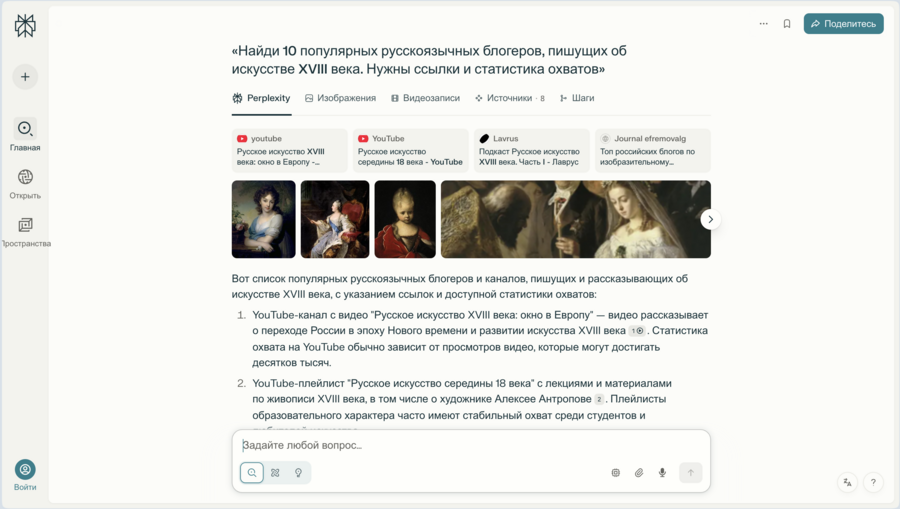
Task: Switch to the Изображения tab
Action: (340, 98)
